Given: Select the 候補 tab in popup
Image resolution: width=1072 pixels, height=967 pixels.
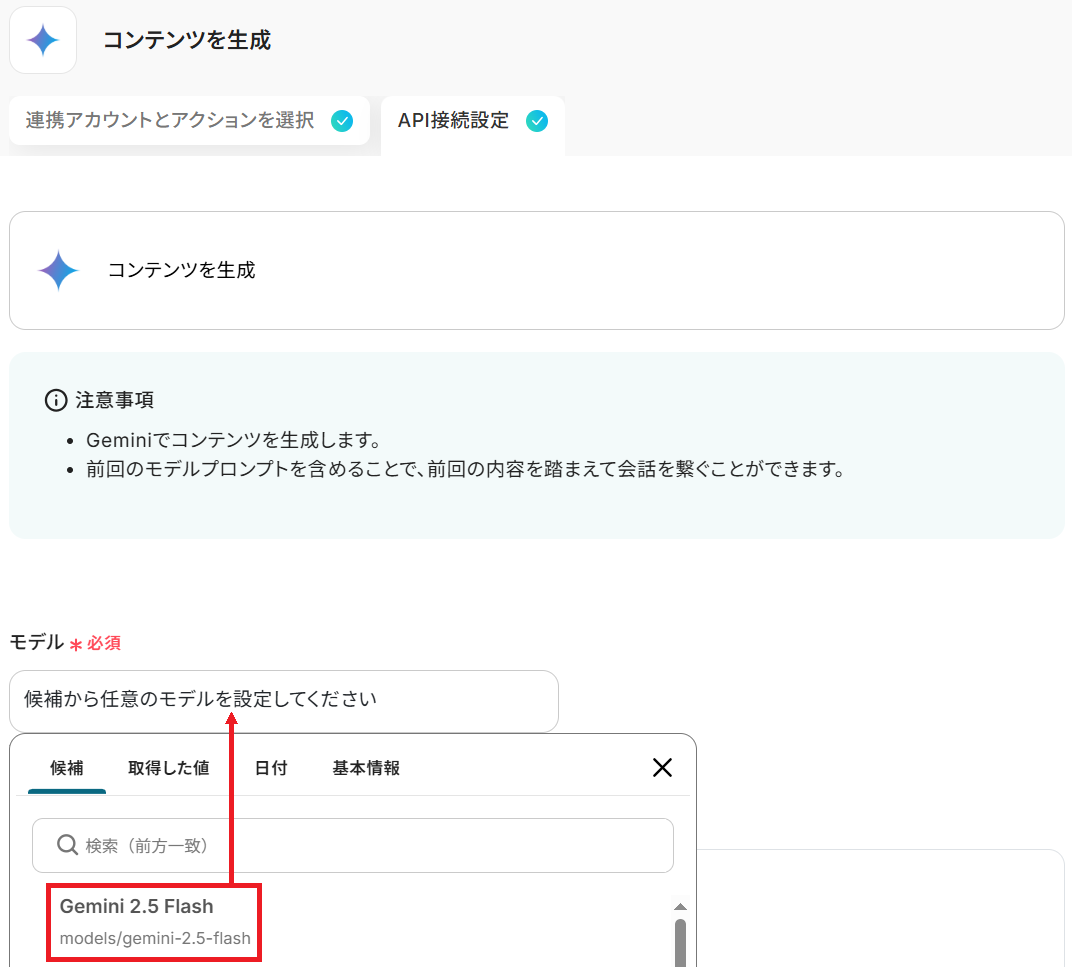Looking at the screenshot, I should click(67, 768).
